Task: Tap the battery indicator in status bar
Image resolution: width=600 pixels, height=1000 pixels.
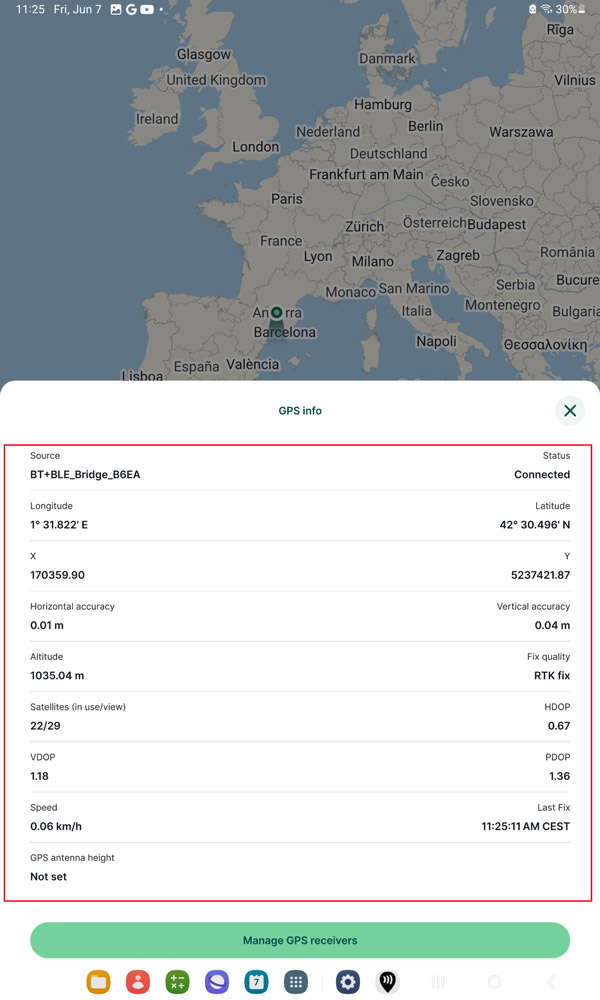Action: click(x=569, y=9)
